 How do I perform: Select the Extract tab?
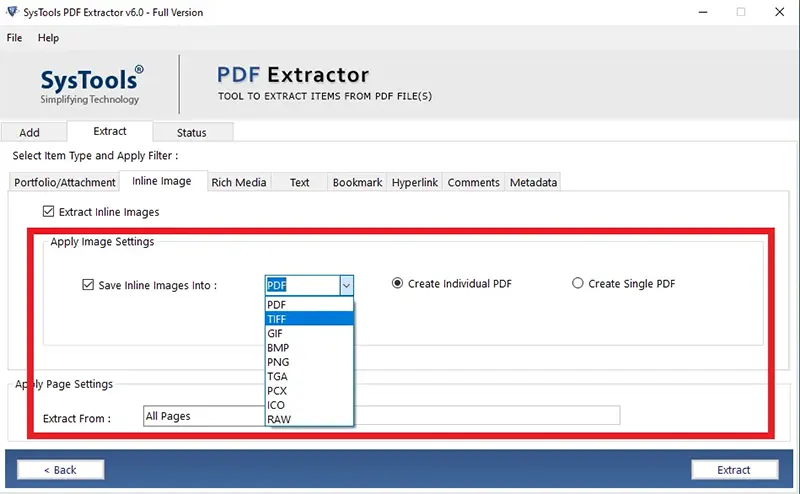click(110, 131)
